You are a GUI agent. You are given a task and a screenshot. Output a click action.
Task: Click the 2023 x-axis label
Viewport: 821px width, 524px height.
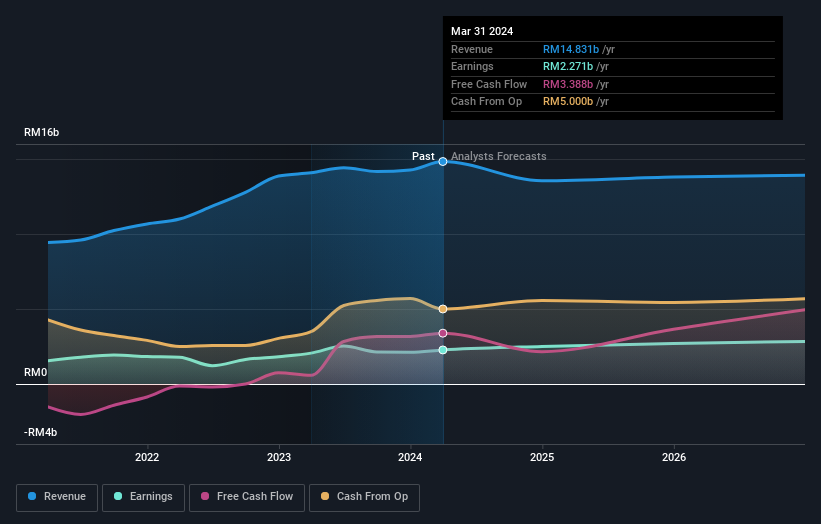[279, 458]
